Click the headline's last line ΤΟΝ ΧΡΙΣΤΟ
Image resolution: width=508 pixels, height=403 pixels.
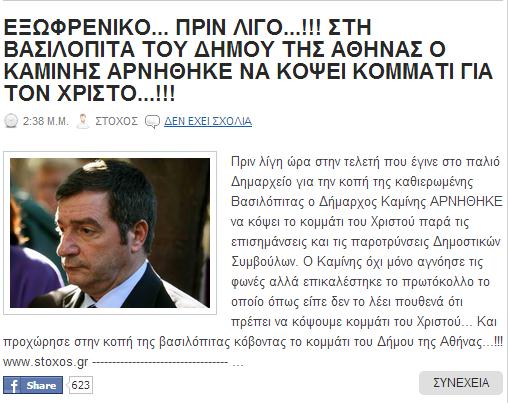tap(89, 93)
